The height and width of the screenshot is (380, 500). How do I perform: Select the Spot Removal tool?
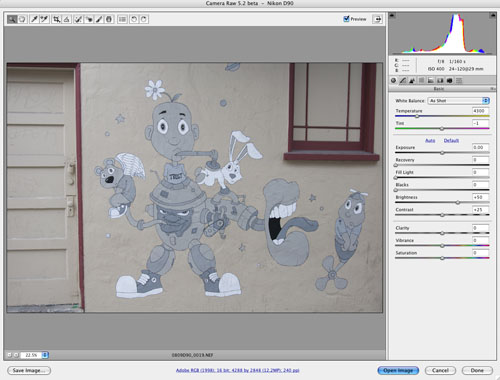[78, 19]
